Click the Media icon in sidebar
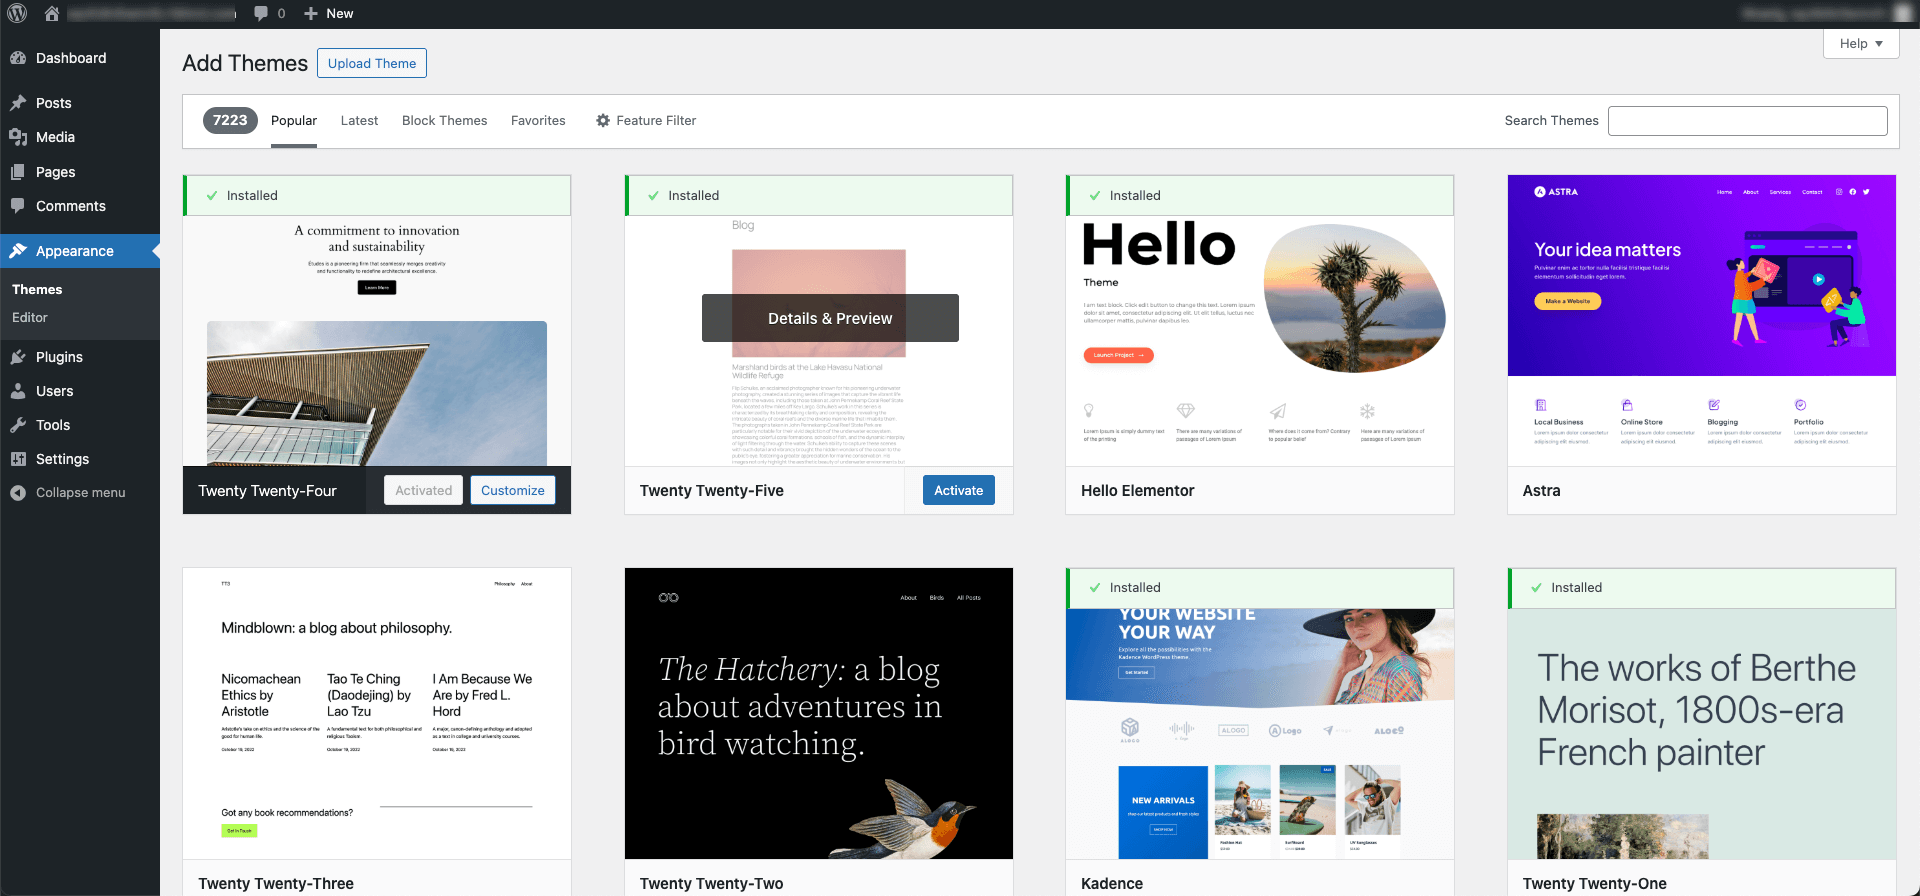This screenshot has width=1920, height=896. (18, 137)
